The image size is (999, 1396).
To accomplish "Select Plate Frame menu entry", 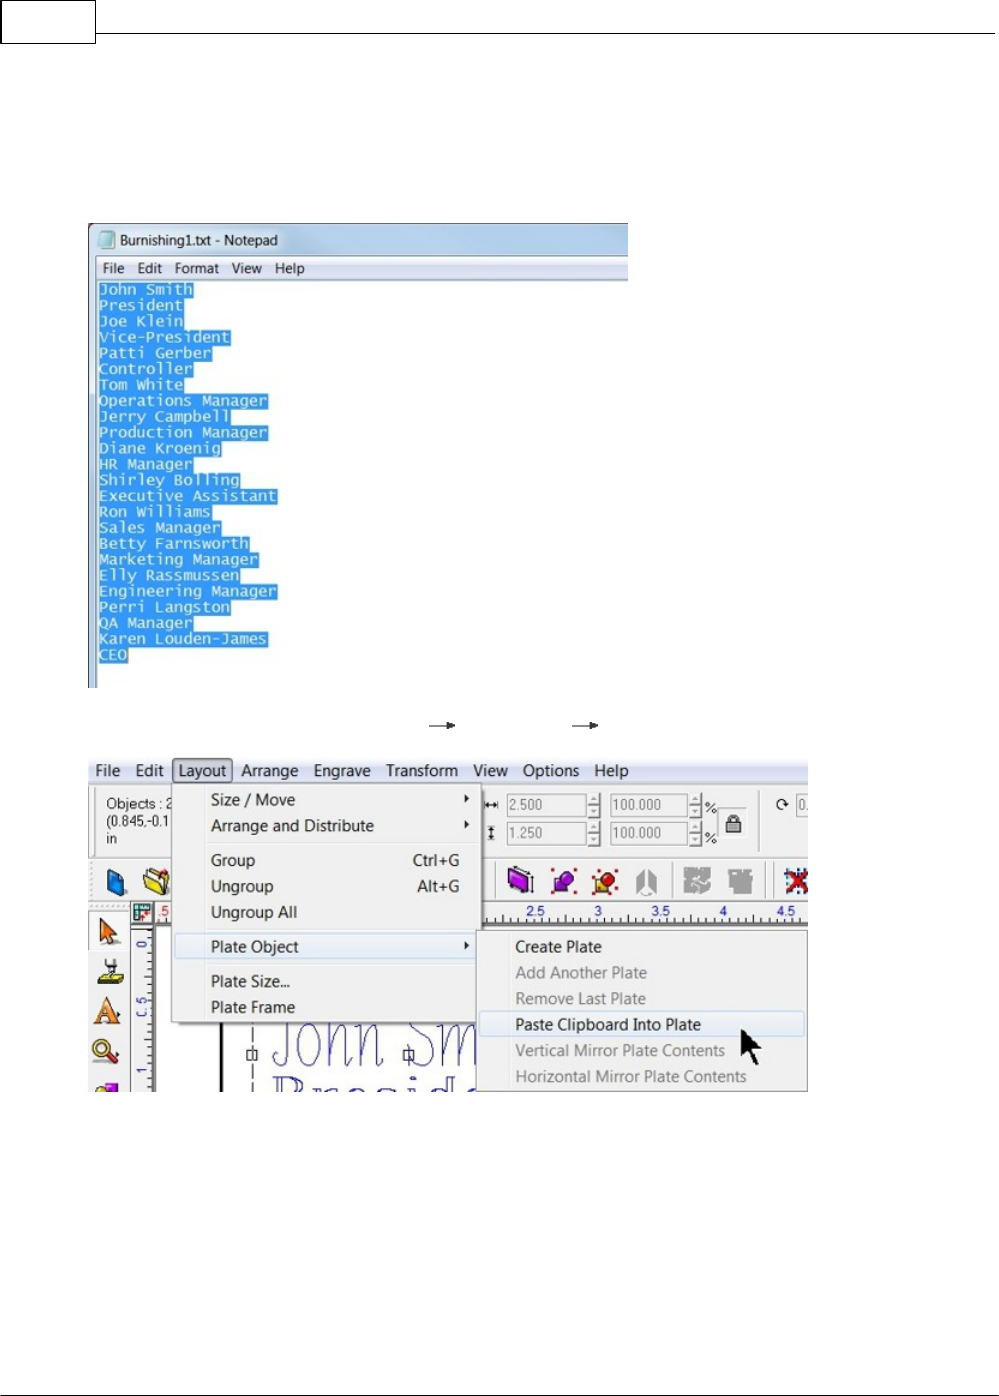I will [x=324, y=1008].
